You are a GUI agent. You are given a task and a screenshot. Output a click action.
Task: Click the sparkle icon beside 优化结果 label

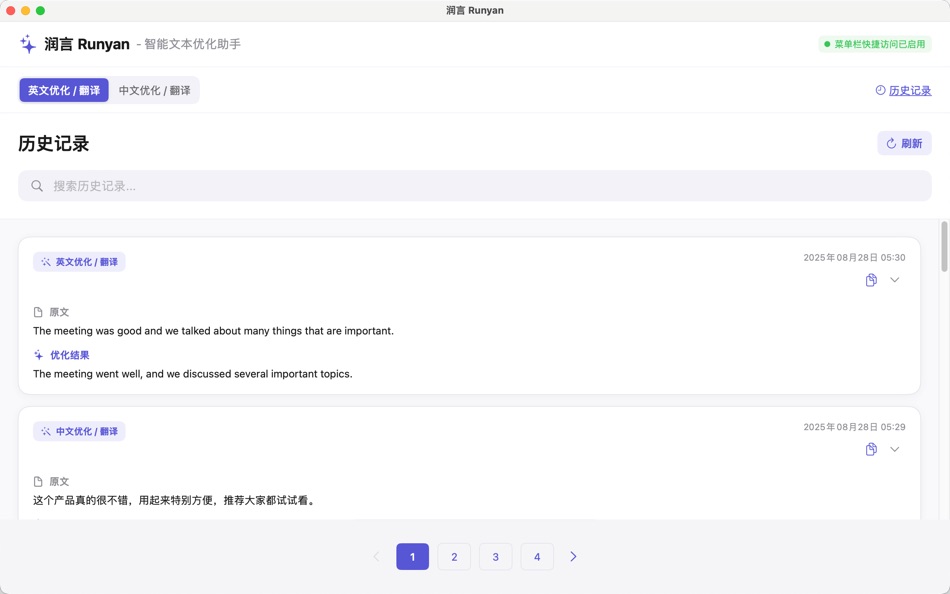(37, 354)
